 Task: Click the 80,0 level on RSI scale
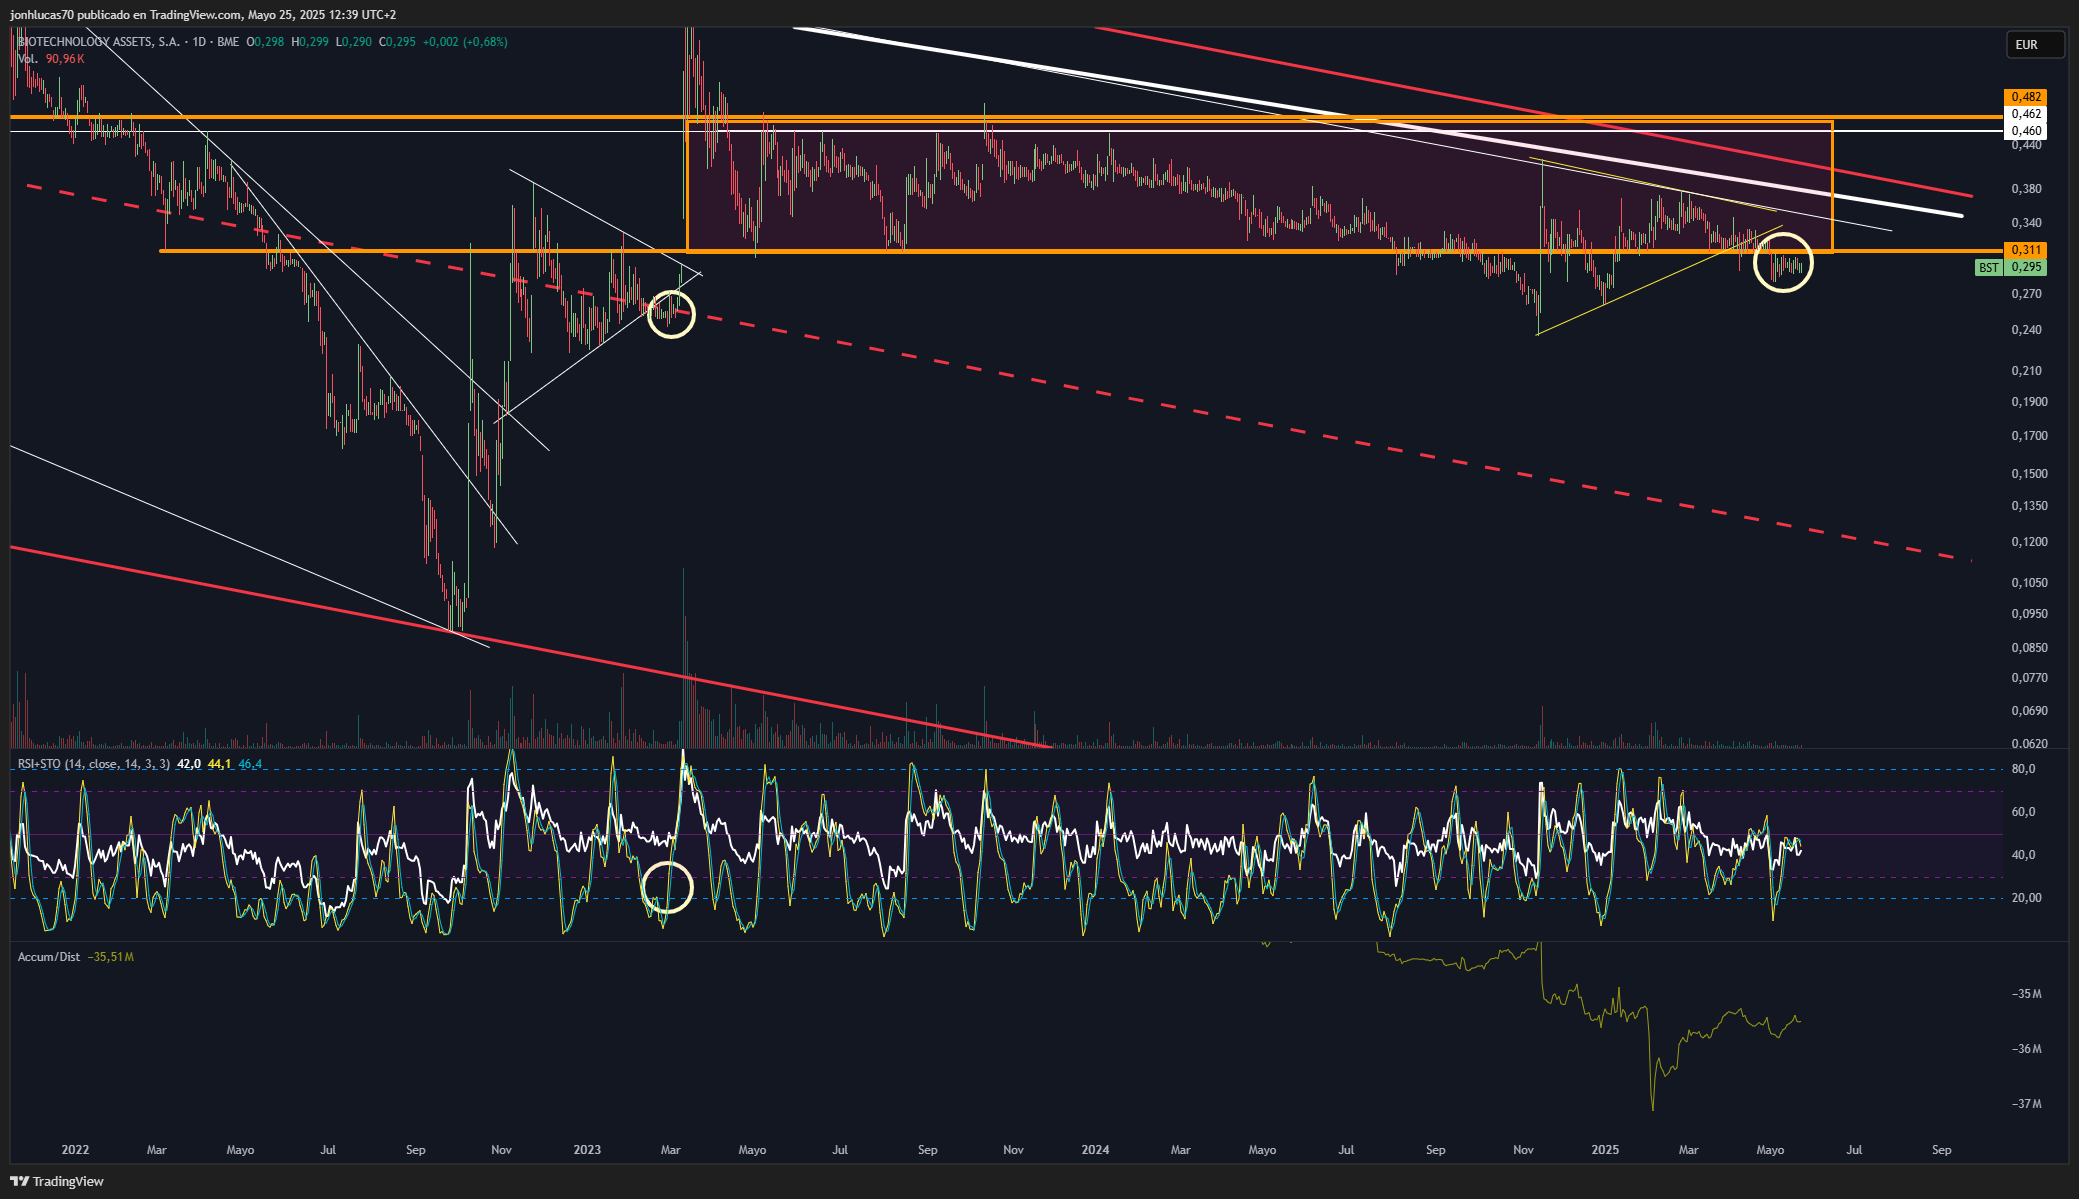coord(2023,769)
